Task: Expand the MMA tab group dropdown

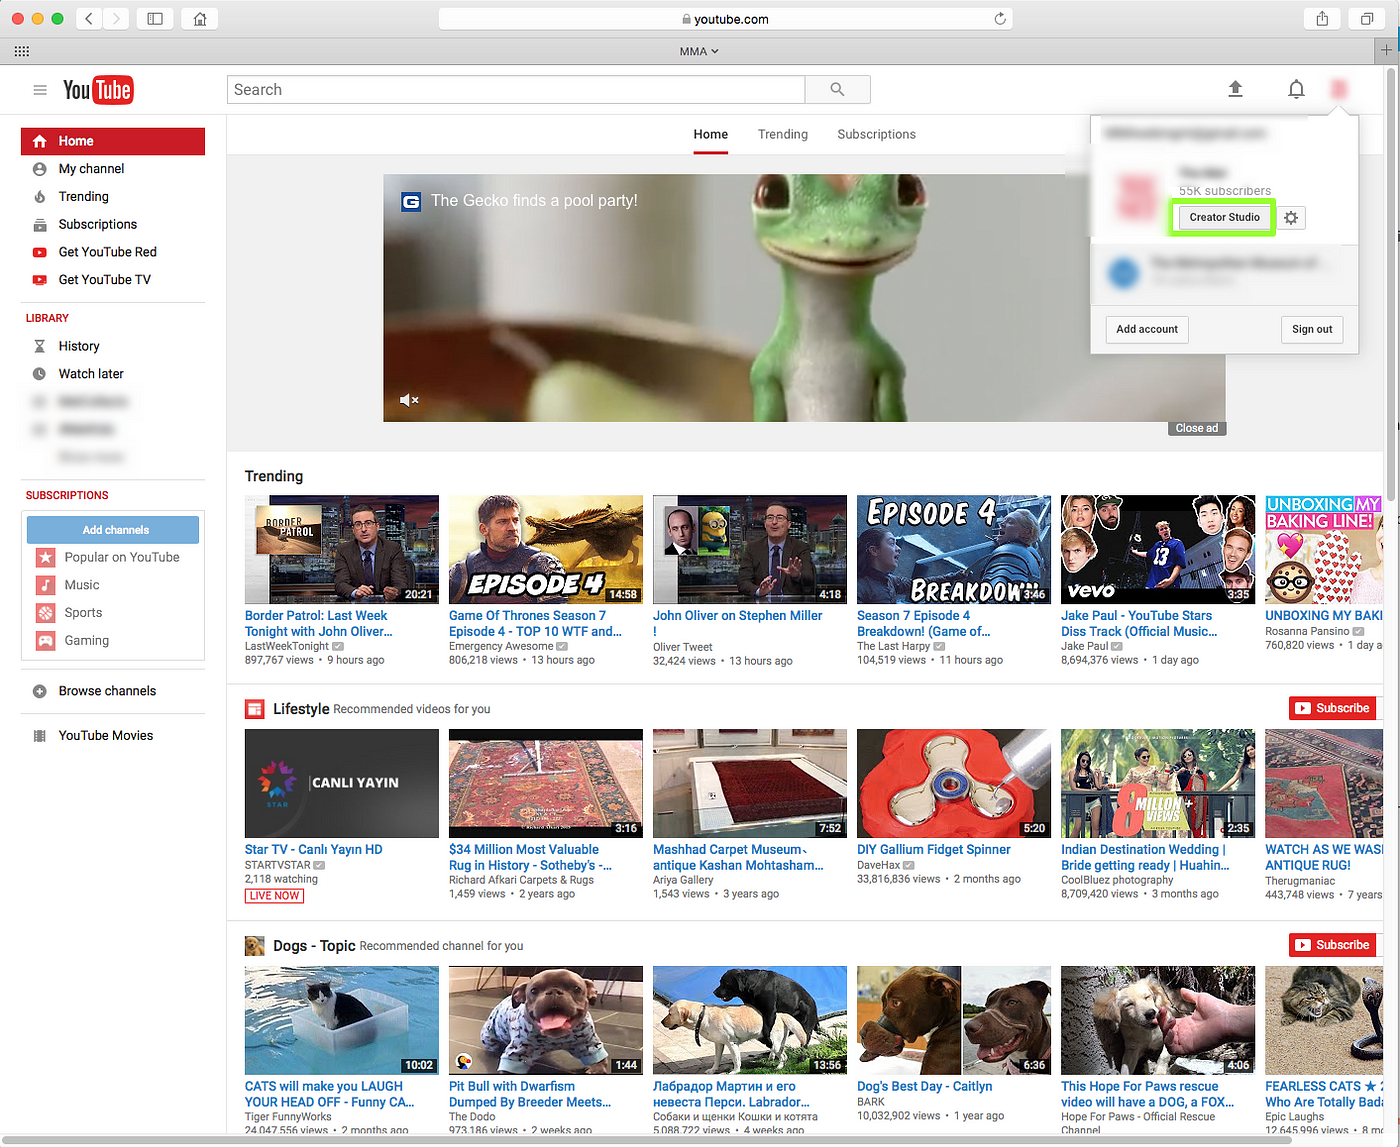Action: 699,51
